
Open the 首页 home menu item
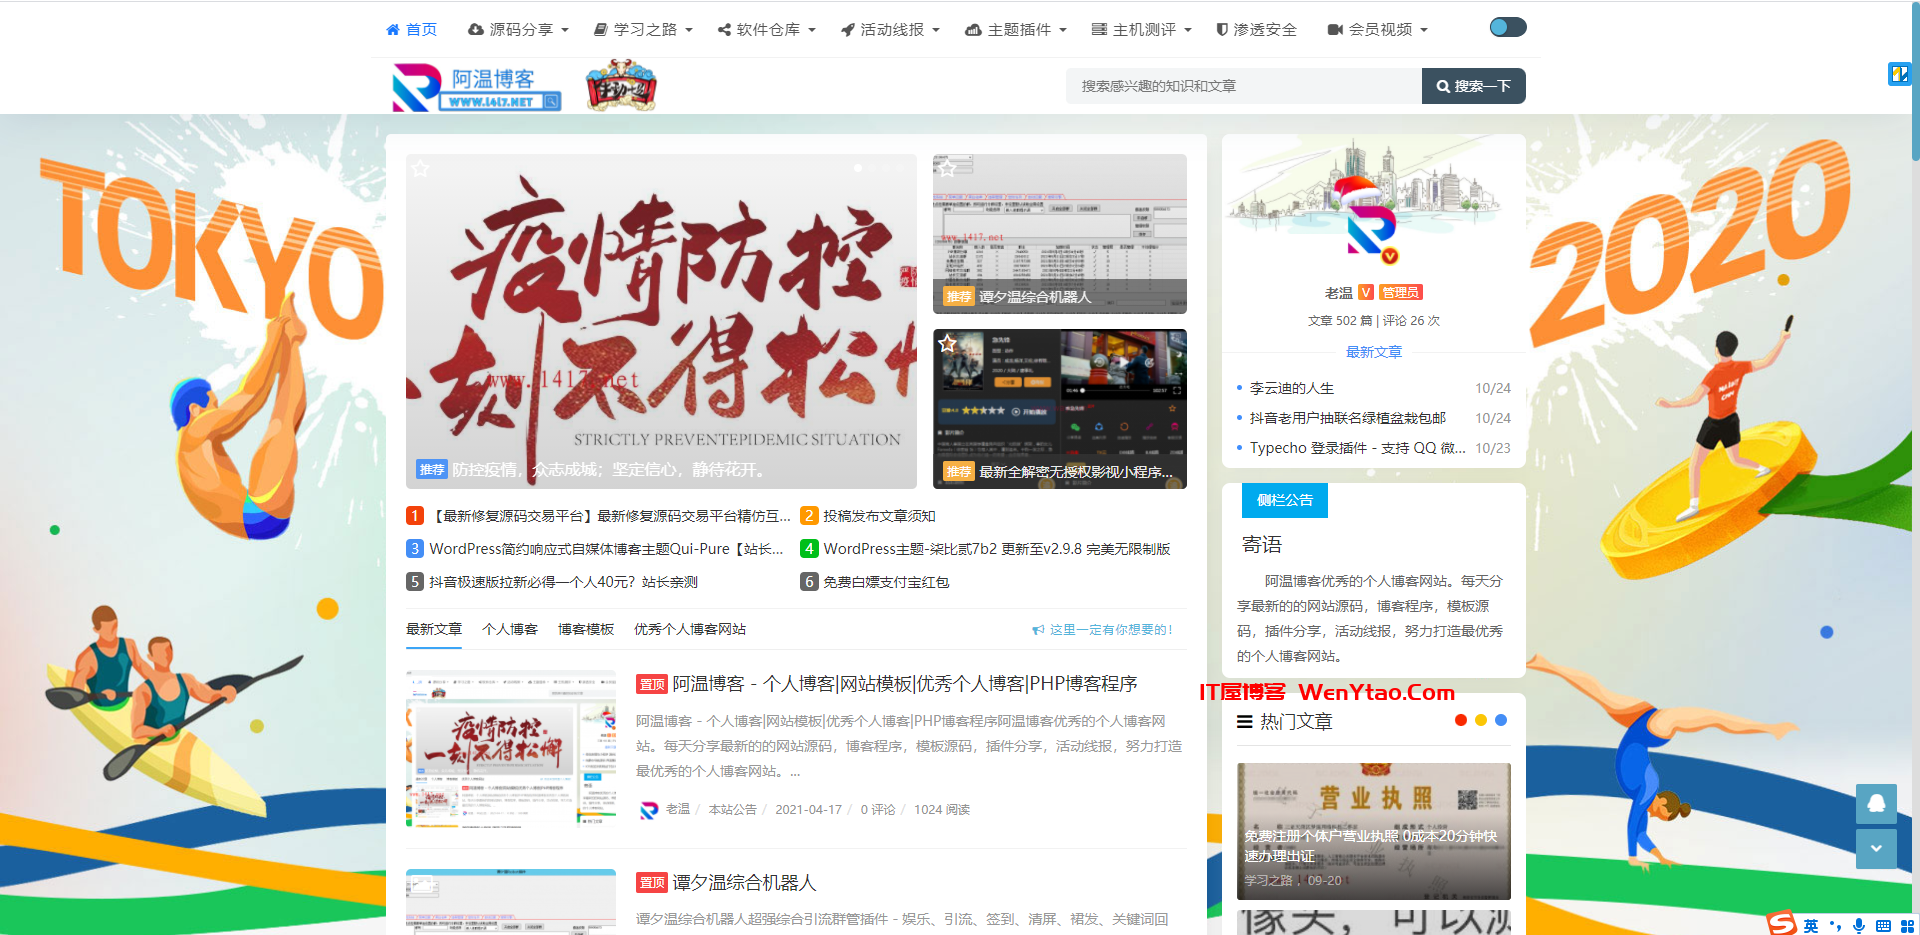411,30
